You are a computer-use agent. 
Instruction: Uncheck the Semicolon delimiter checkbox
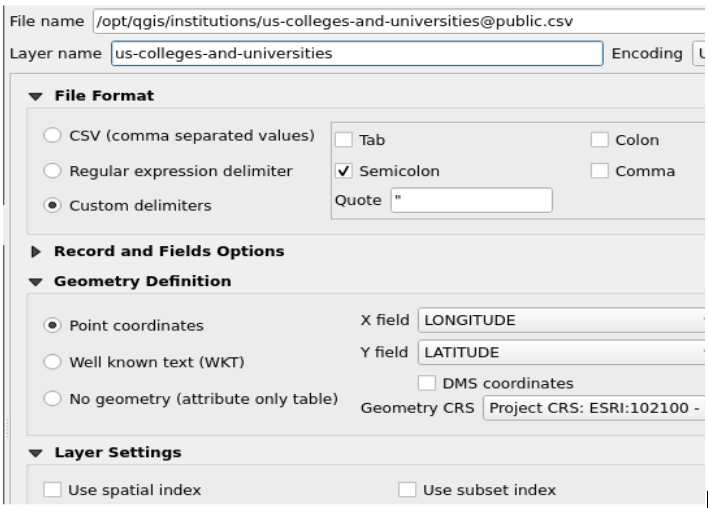pyautogui.click(x=344, y=171)
